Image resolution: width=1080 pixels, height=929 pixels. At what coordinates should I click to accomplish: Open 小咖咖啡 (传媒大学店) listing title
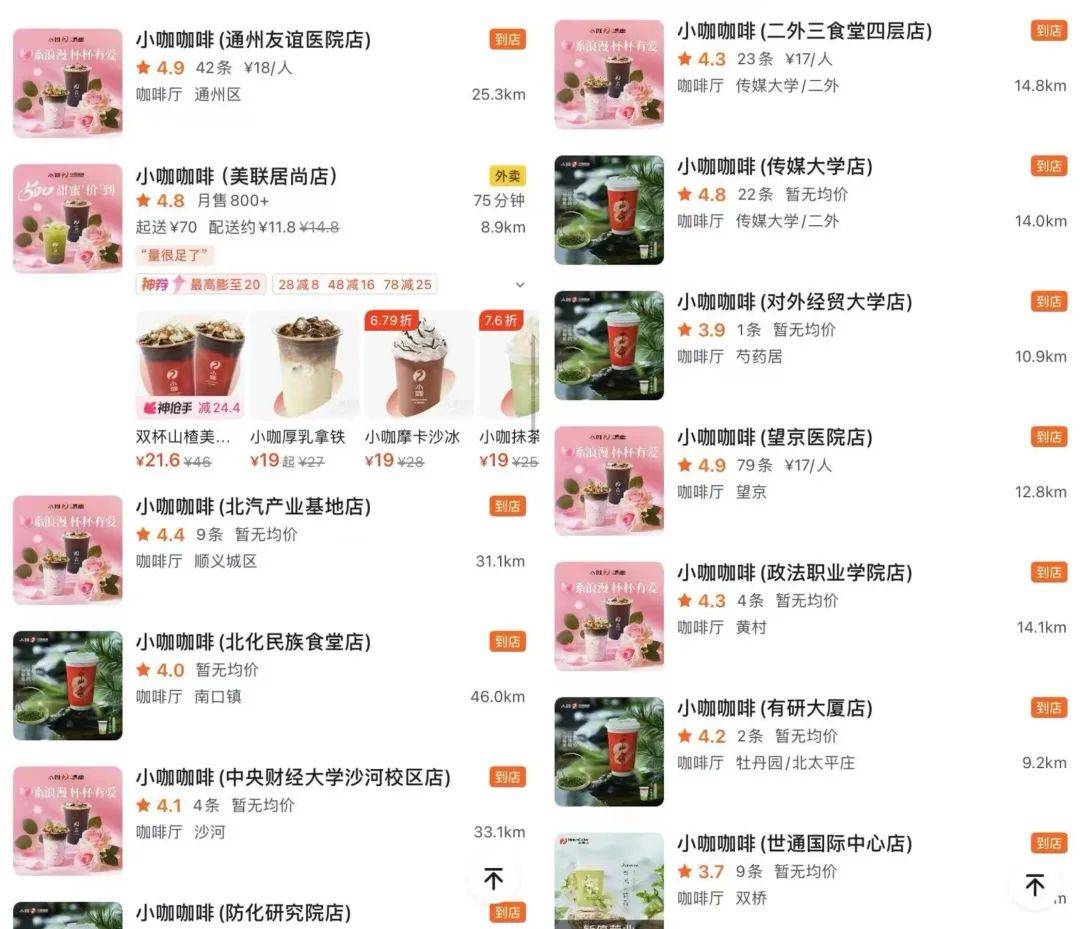(775, 166)
